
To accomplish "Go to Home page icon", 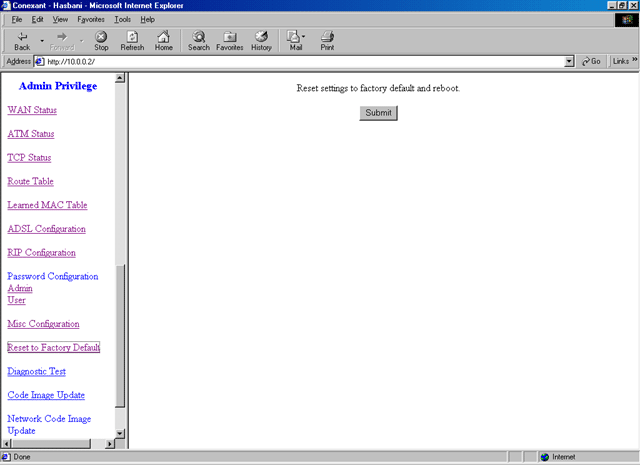I will pos(164,37).
